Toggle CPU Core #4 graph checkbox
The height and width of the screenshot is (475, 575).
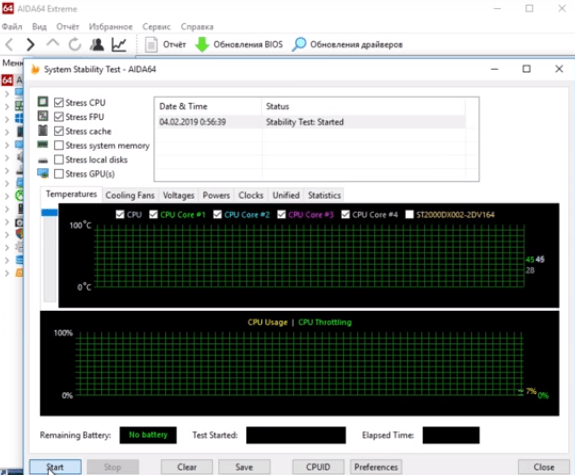click(x=345, y=214)
